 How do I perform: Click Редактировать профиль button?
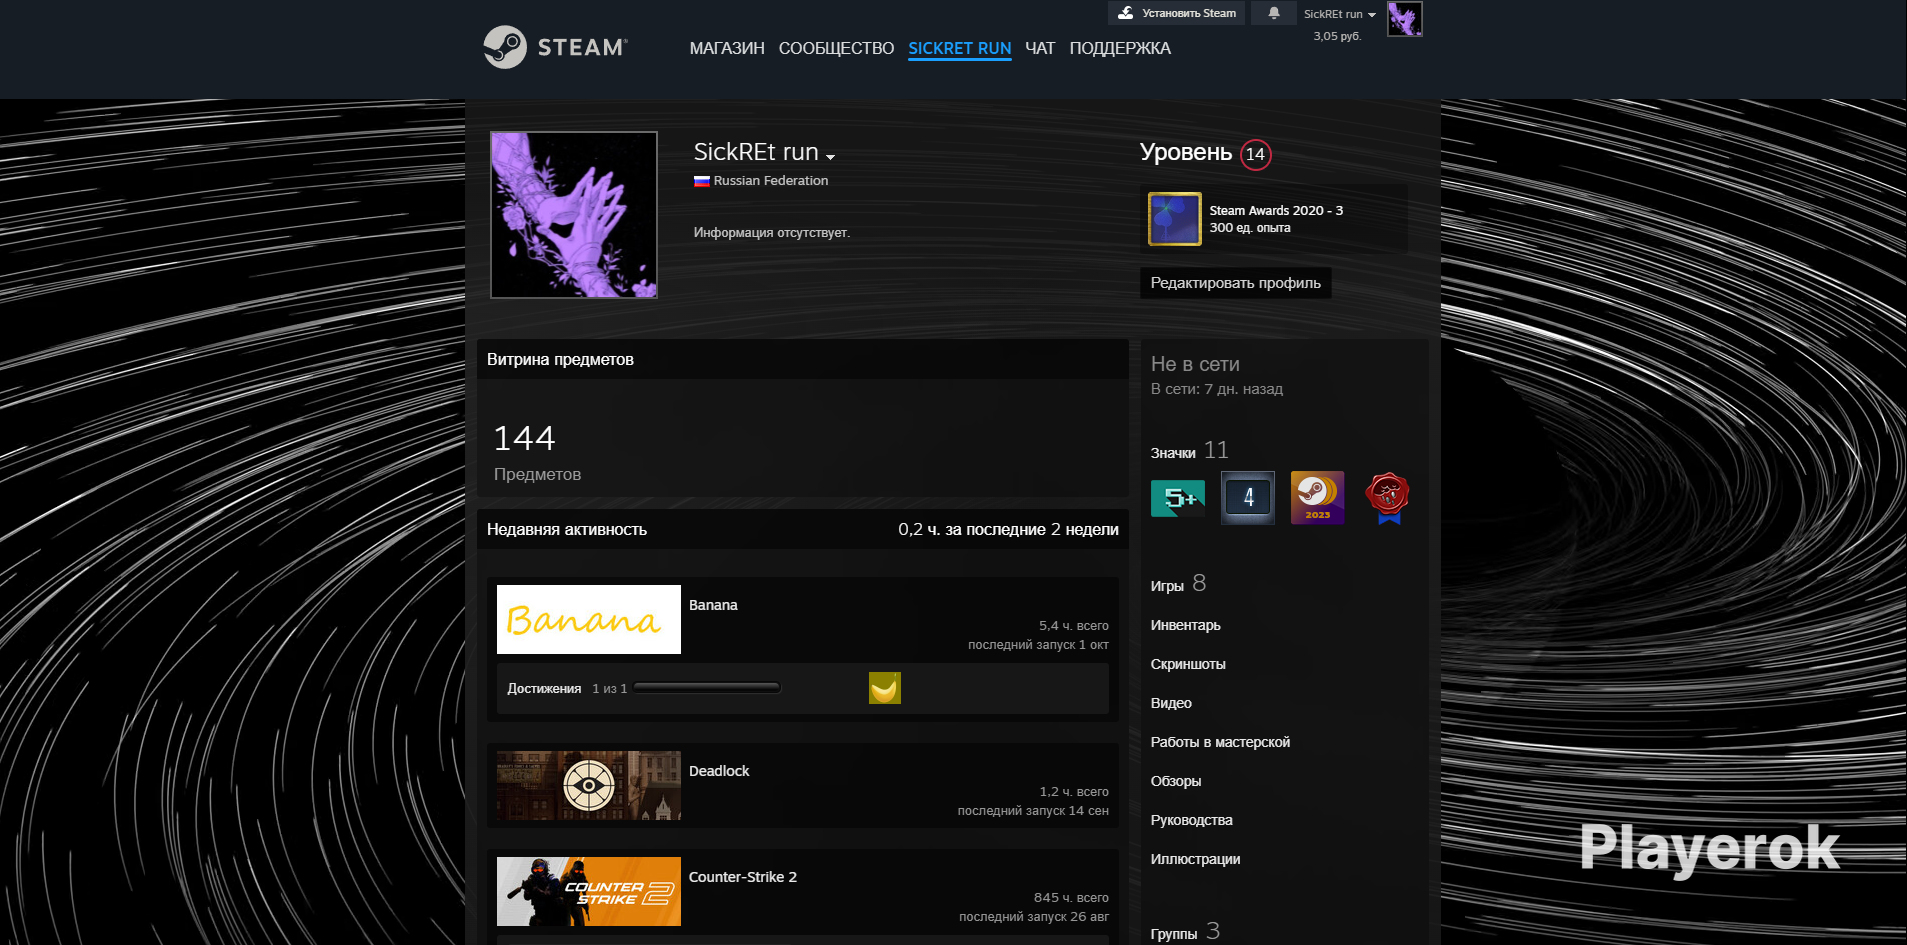click(1236, 283)
